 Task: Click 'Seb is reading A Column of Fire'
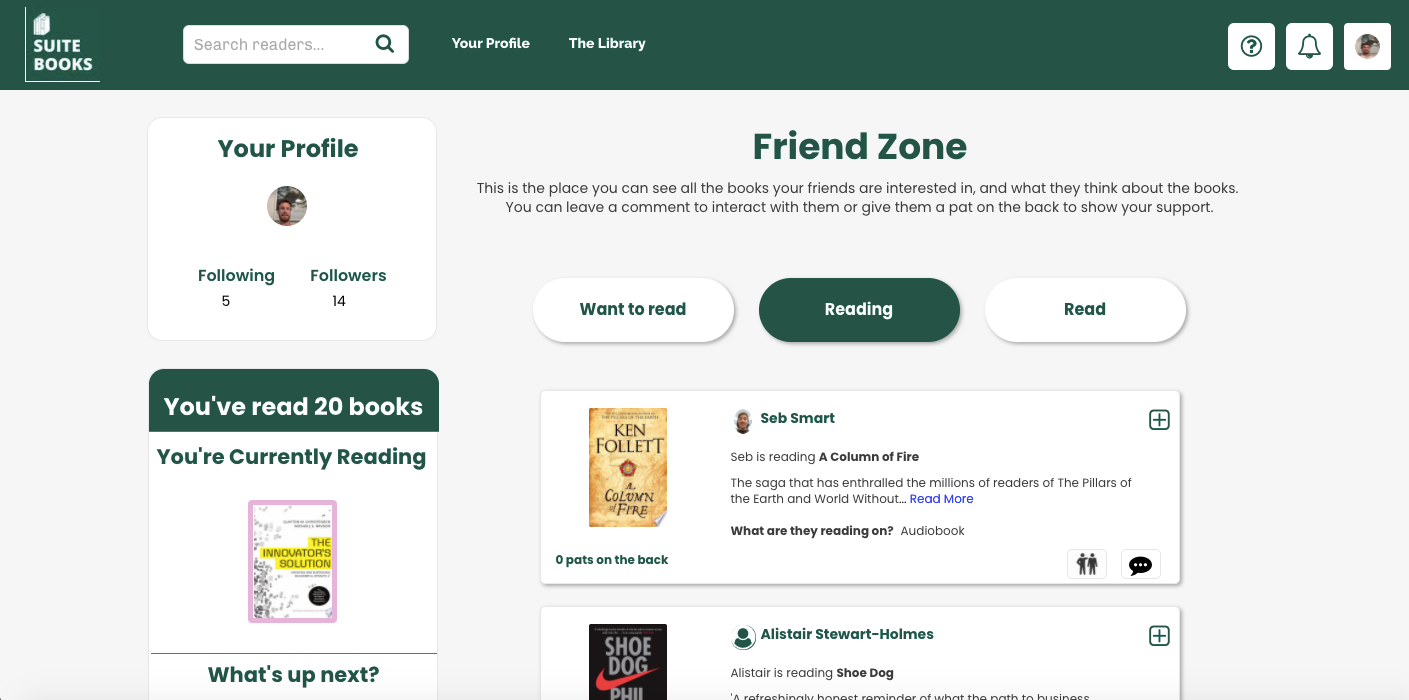(x=825, y=457)
